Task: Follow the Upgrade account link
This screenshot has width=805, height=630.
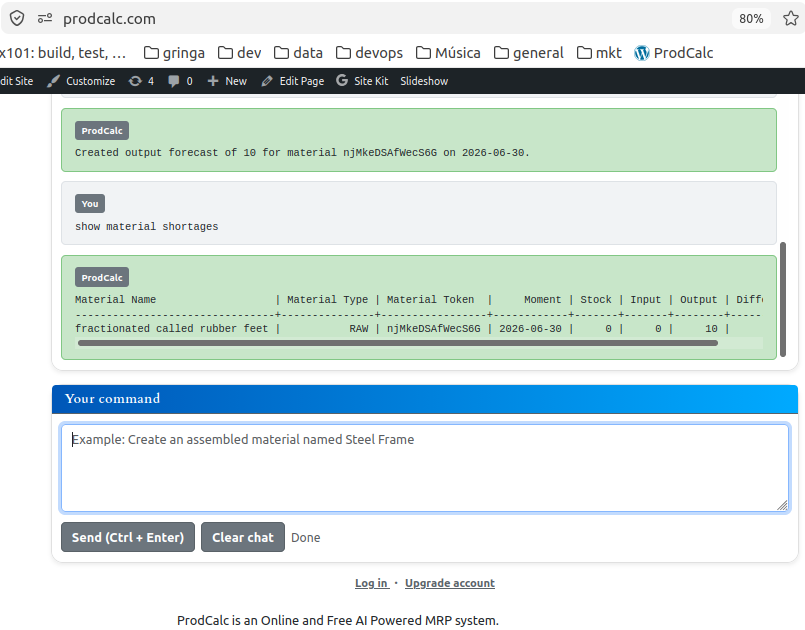Action: 450,583
